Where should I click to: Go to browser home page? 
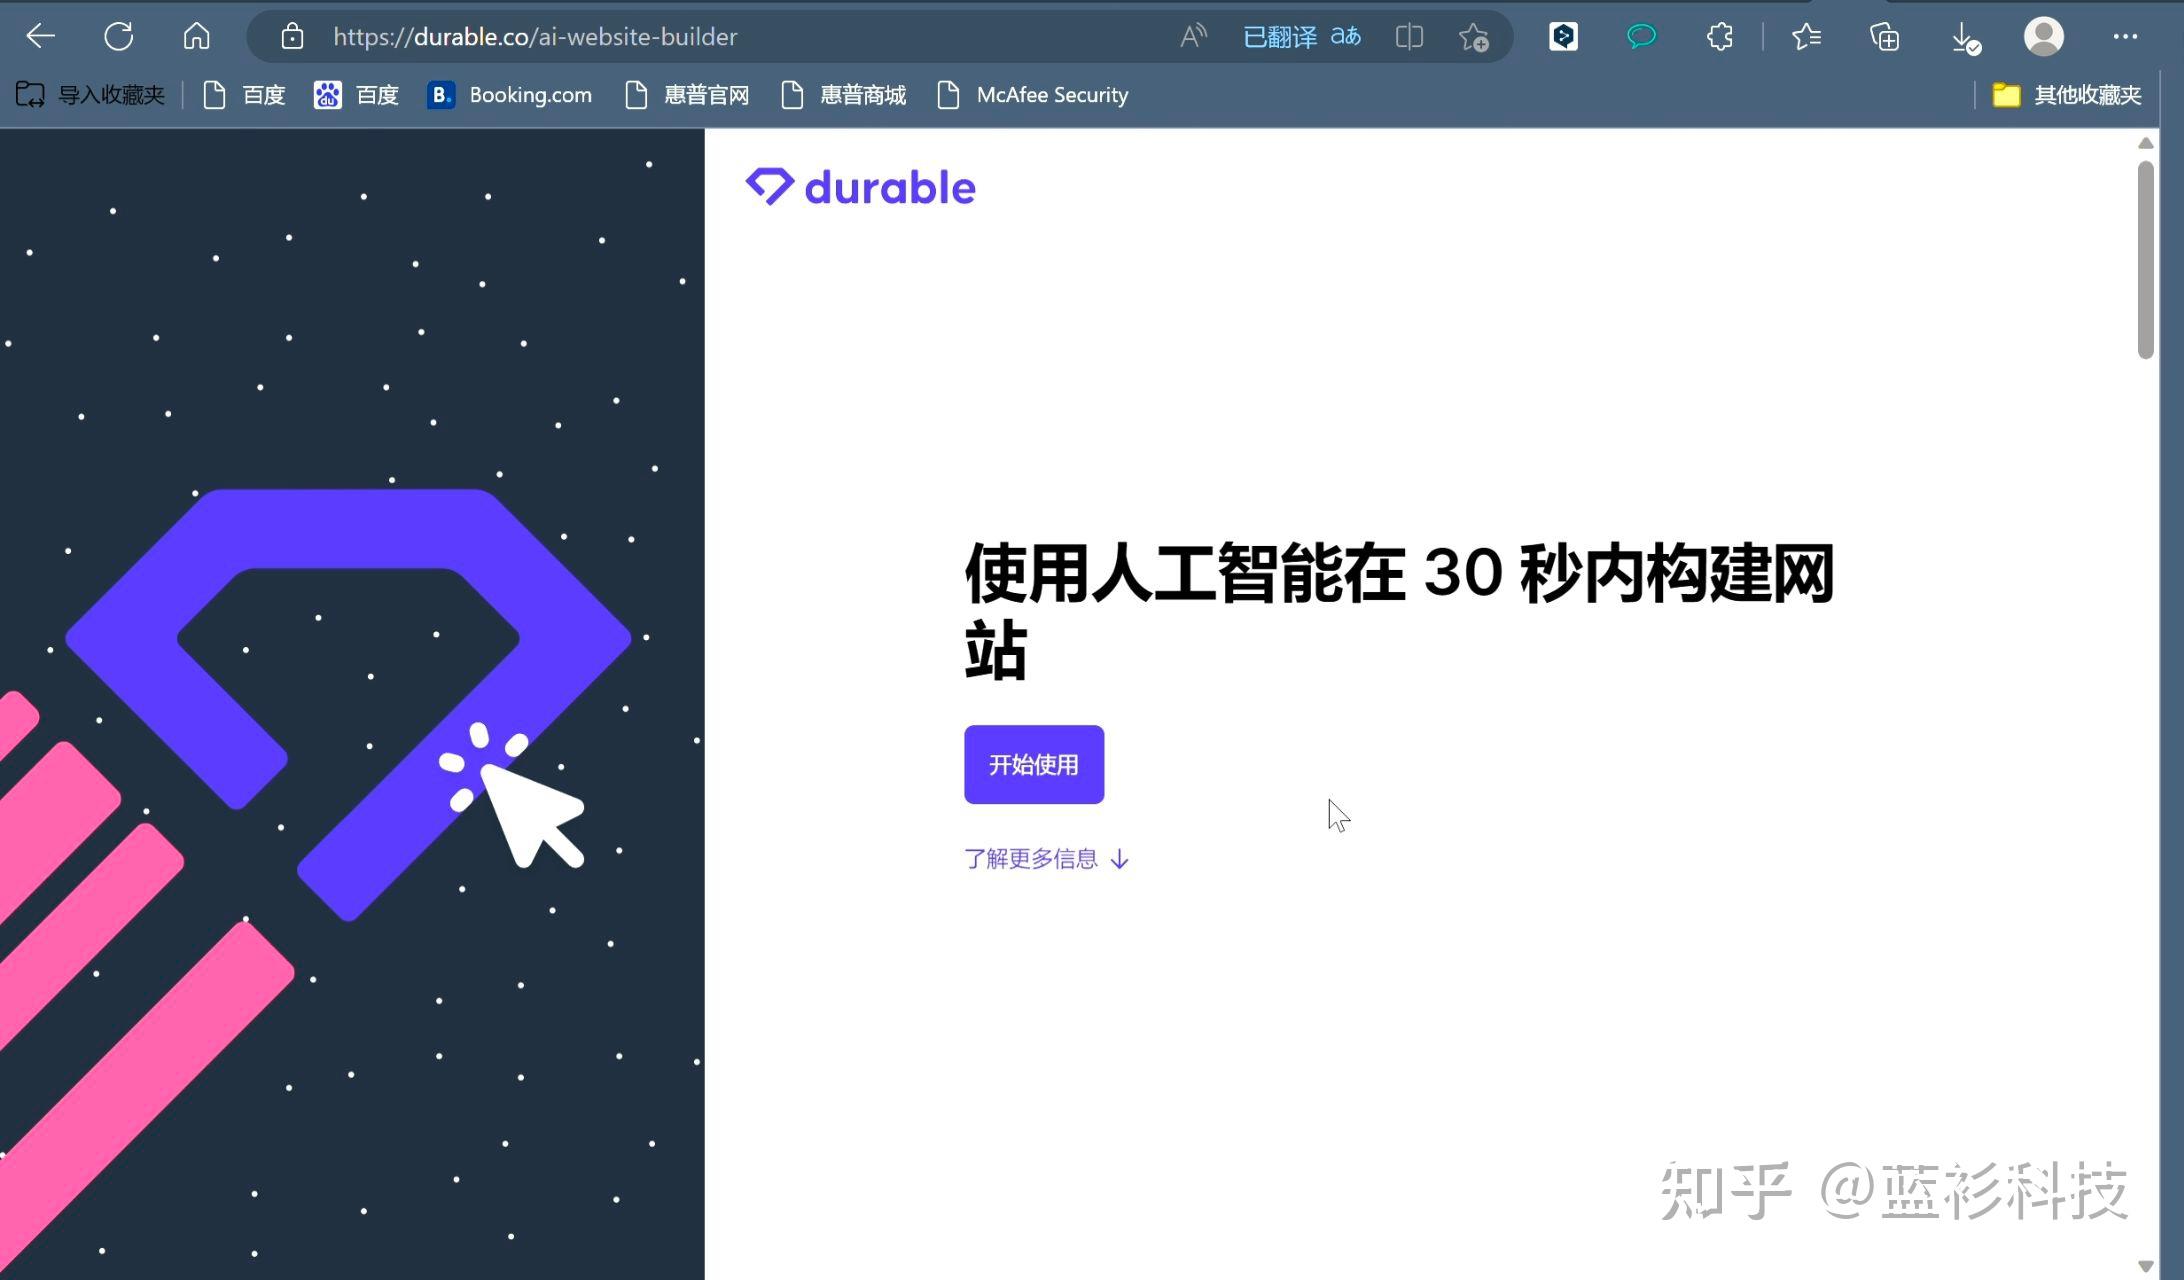196,37
